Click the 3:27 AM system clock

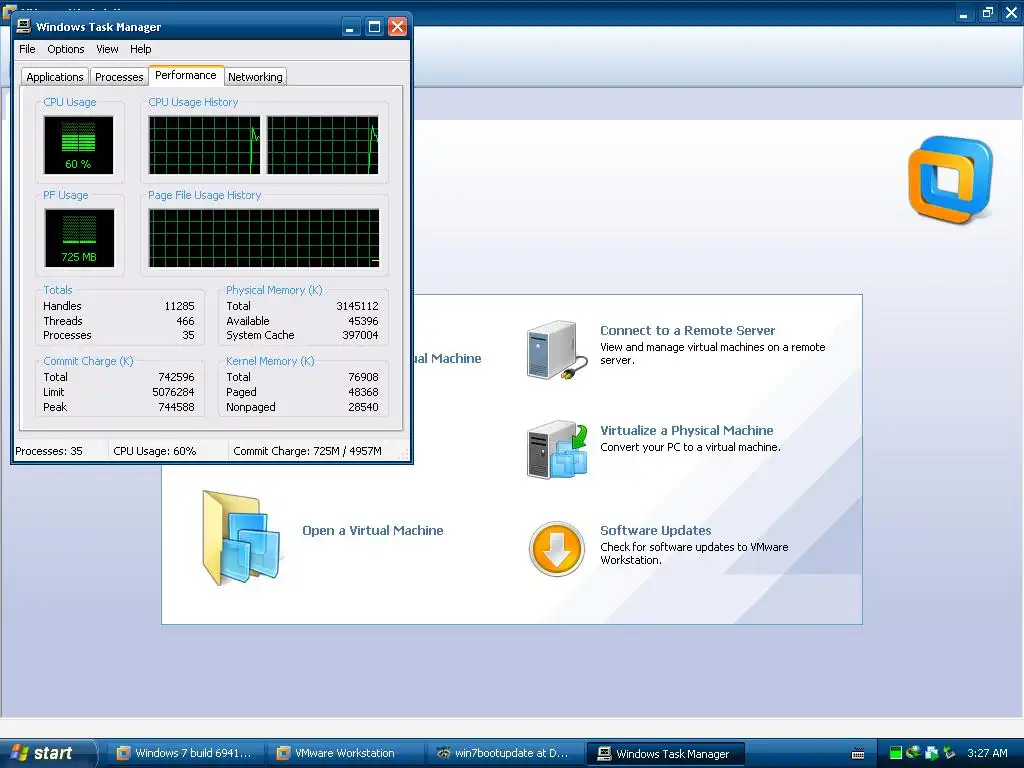pyautogui.click(x=987, y=753)
